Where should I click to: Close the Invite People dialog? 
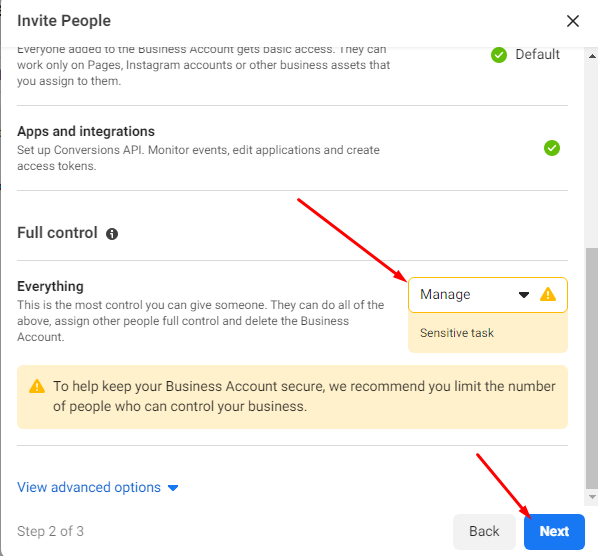tap(572, 21)
